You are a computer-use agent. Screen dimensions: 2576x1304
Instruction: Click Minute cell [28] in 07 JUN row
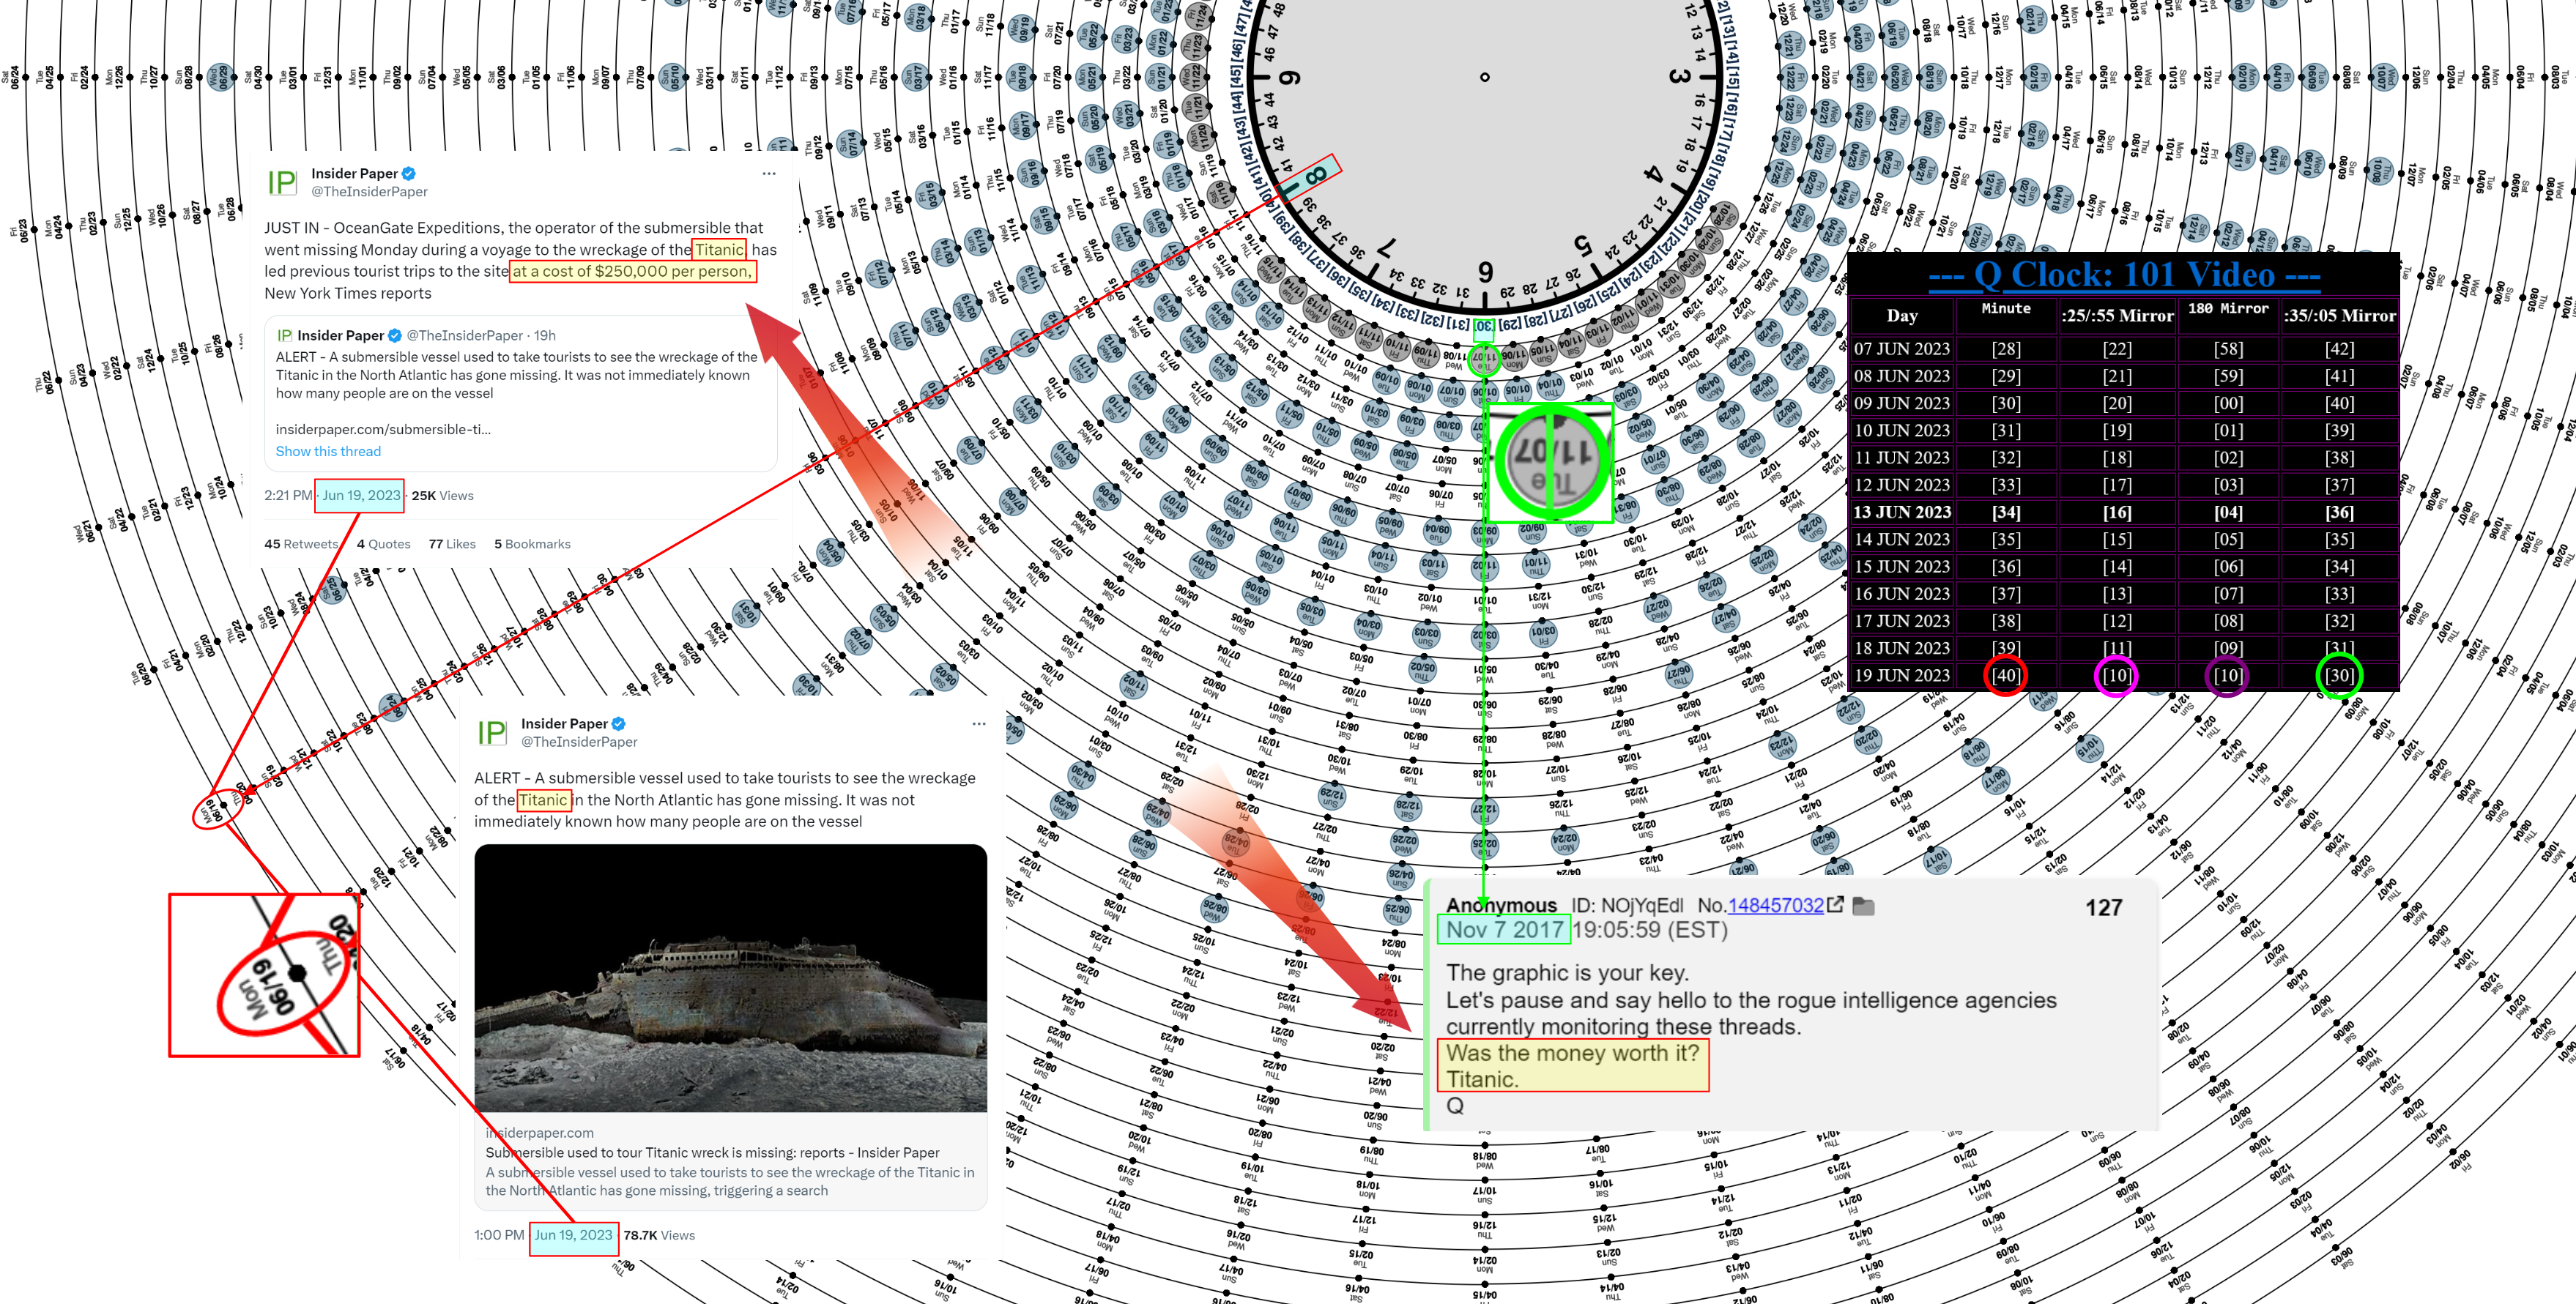coord(2006,349)
